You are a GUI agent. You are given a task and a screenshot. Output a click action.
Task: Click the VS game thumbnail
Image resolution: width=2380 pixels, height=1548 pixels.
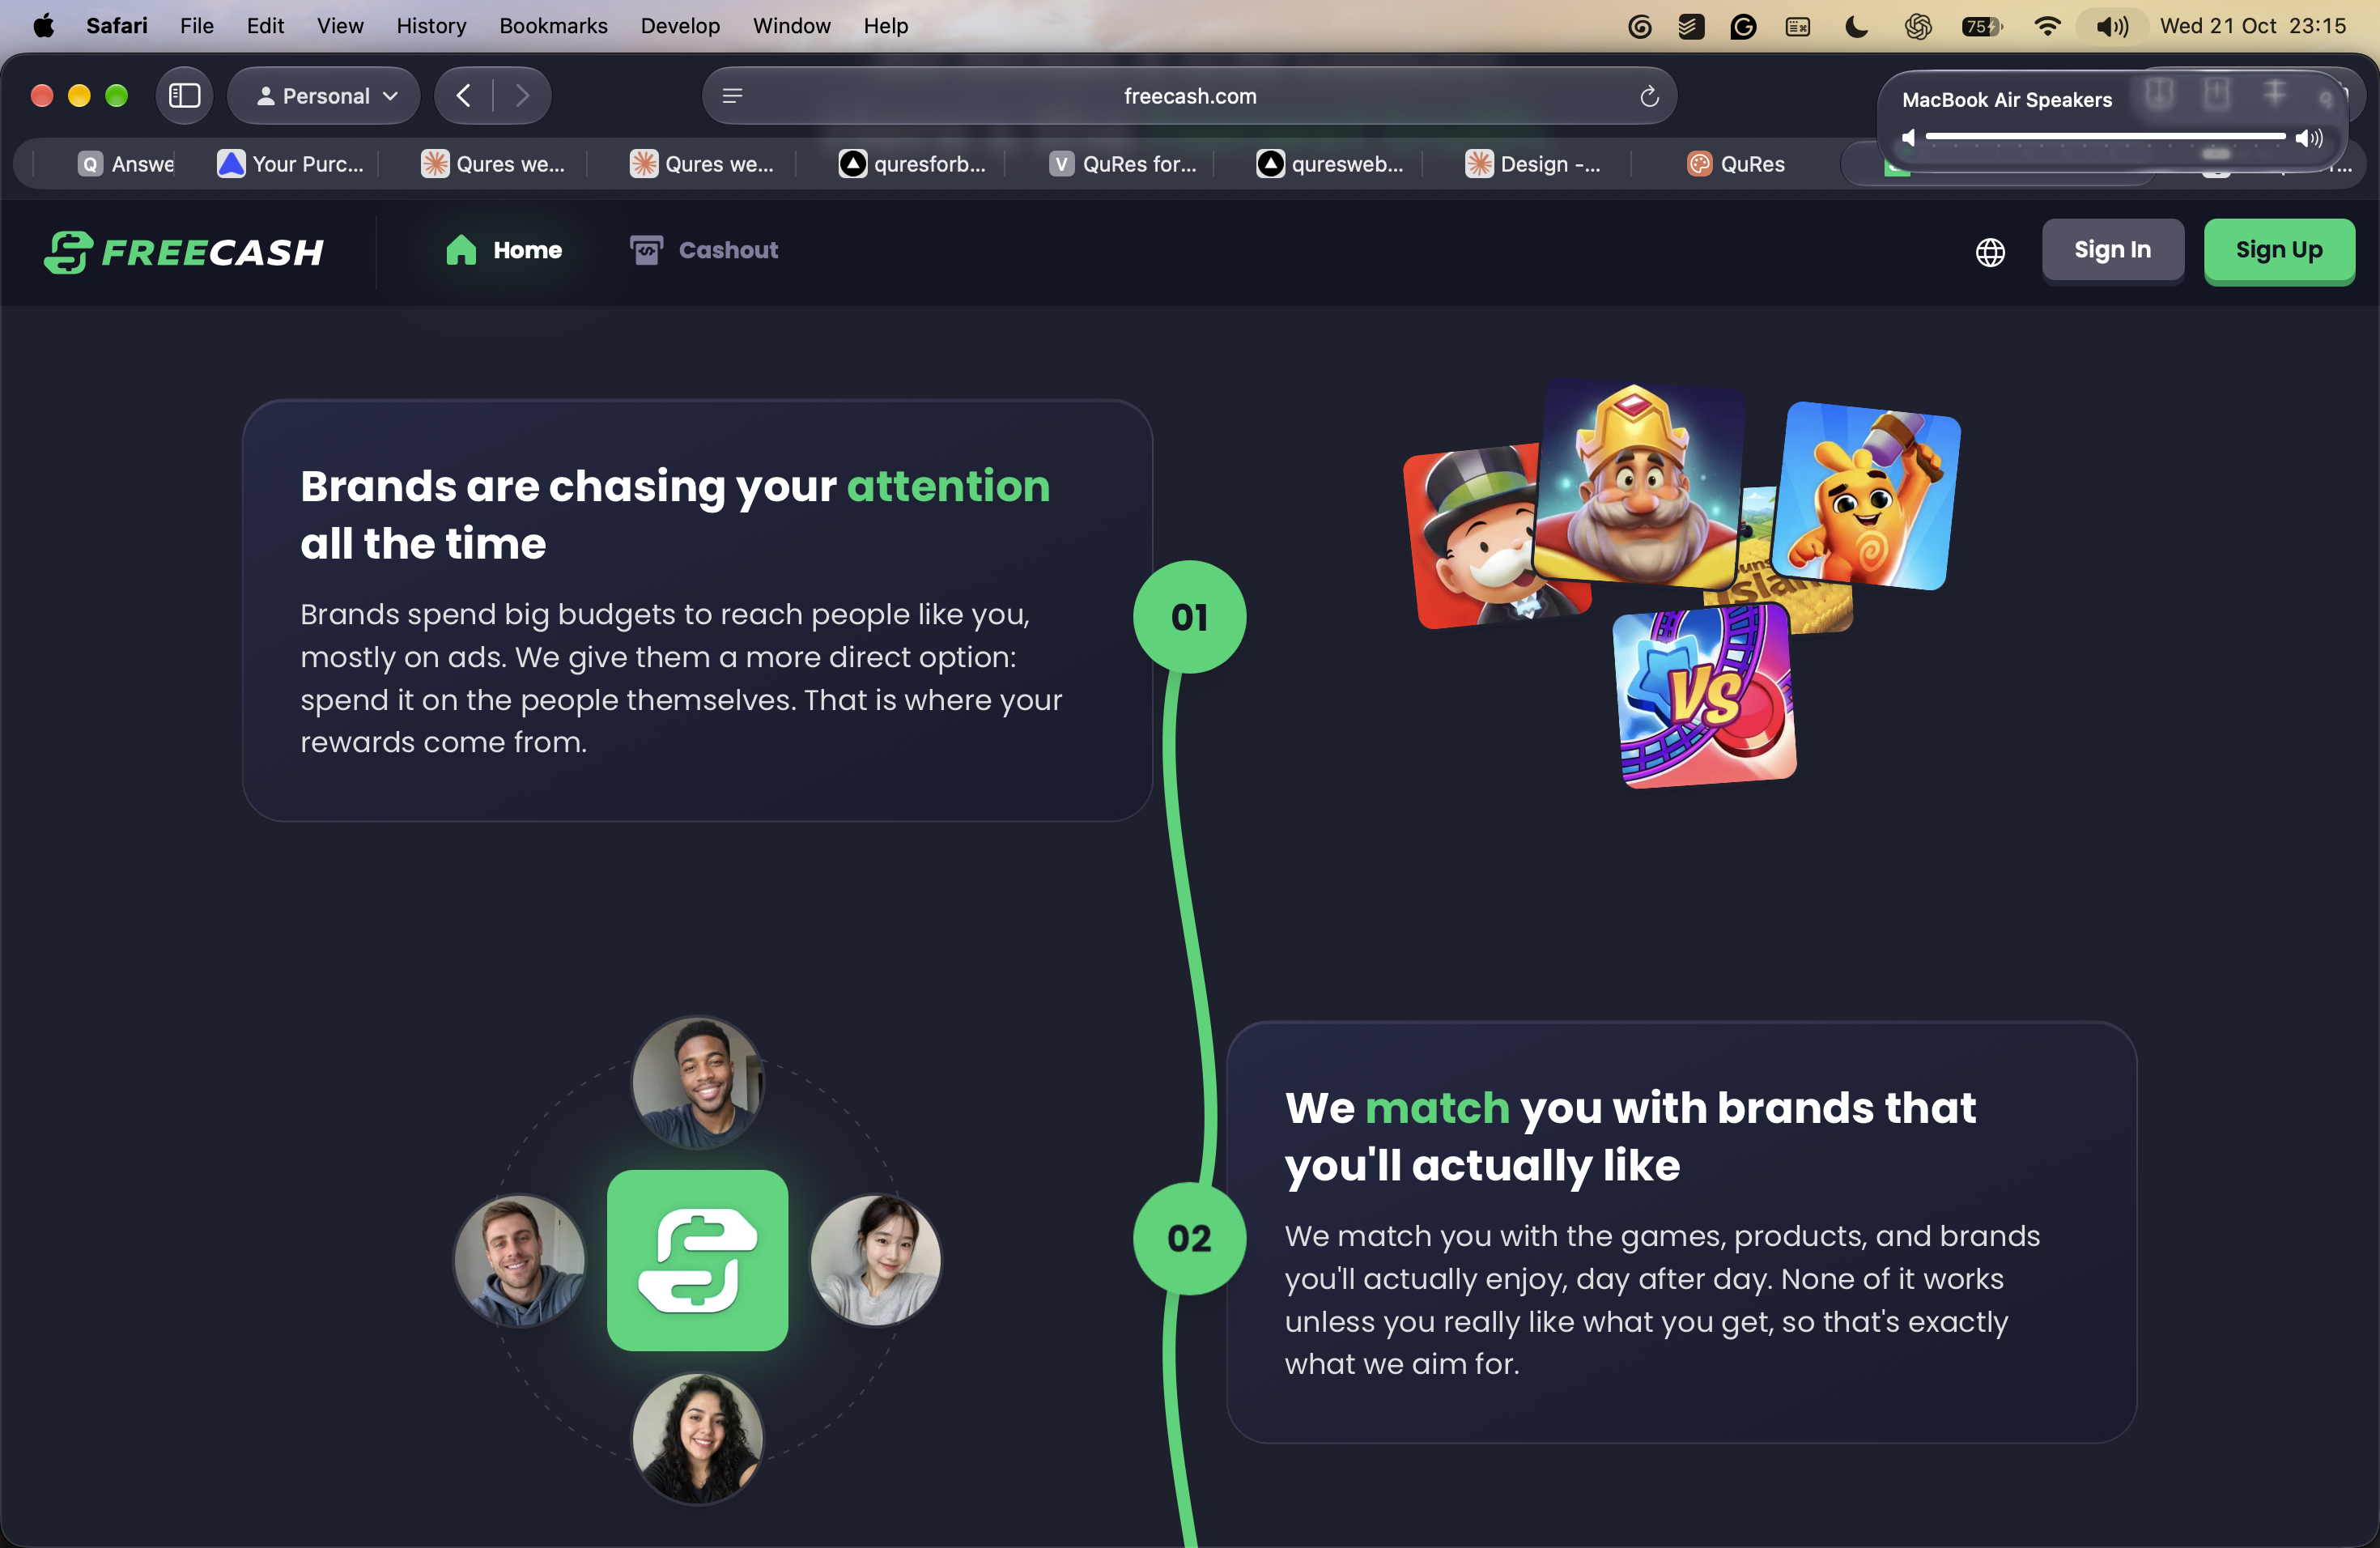coord(1704,696)
